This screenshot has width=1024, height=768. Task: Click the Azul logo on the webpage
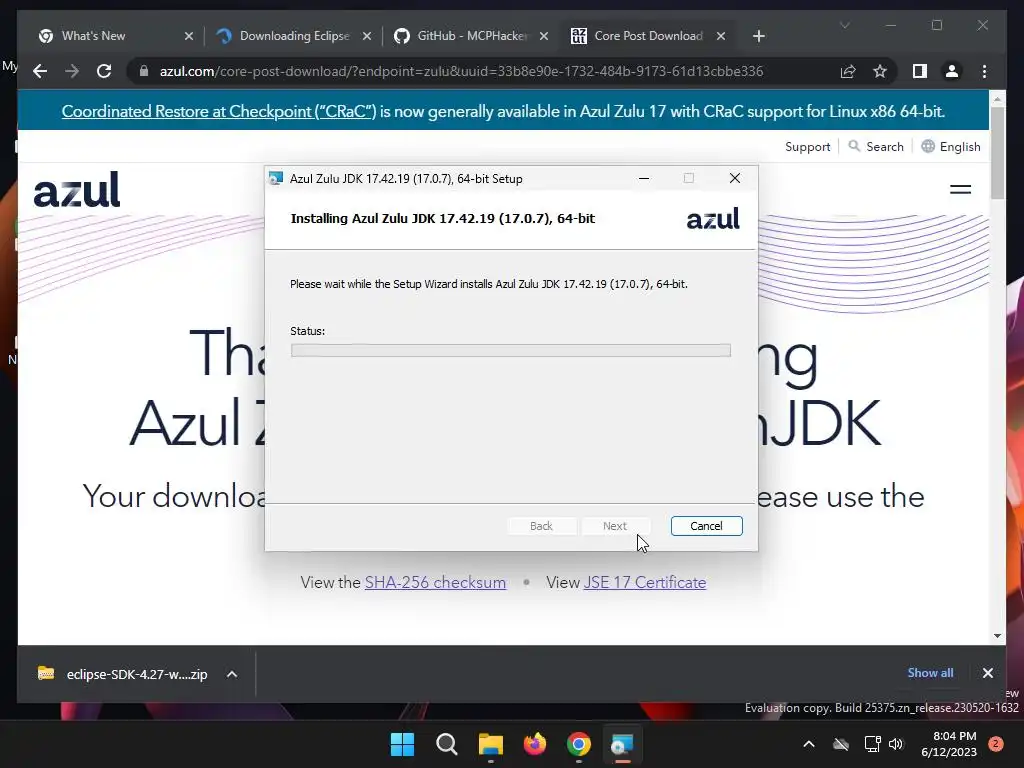click(76, 189)
